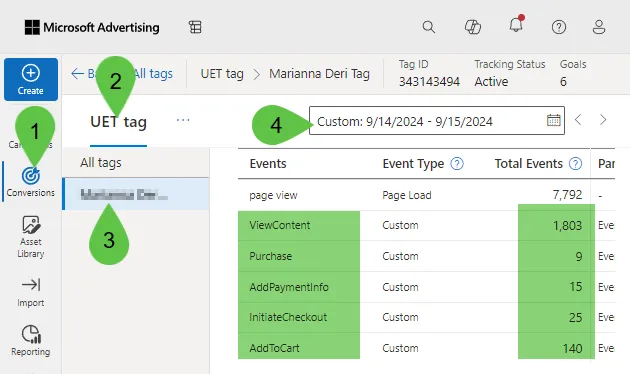Click the calendar icon in the date field

click(553, 120)
